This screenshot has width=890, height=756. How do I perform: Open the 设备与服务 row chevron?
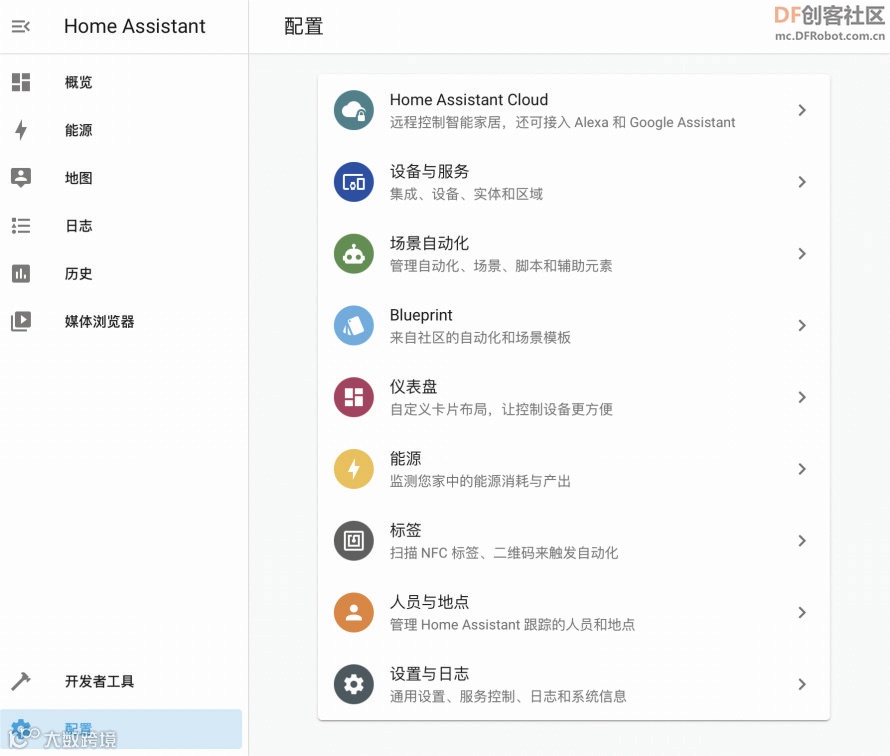pos(801,182)
